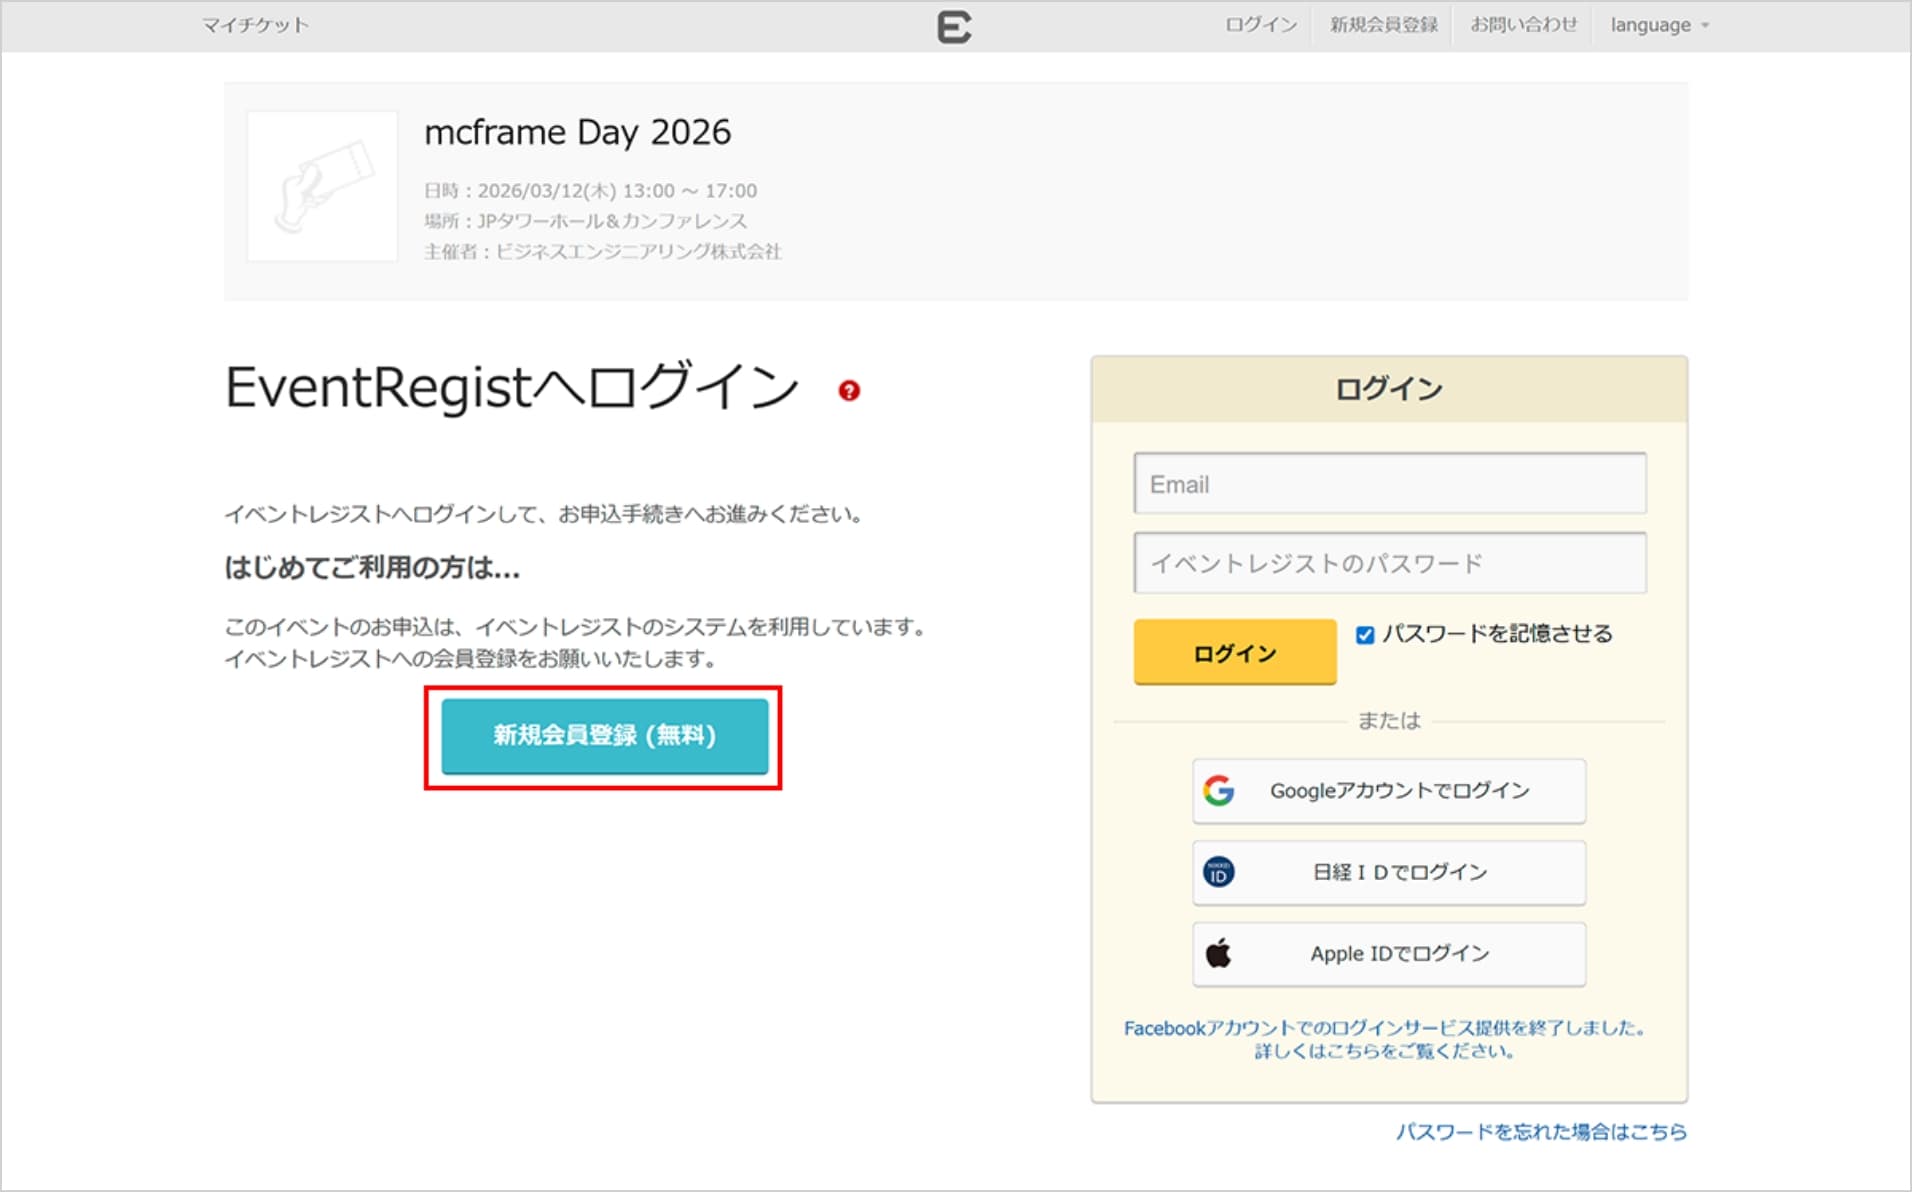Open パスワードを忘れた場合はこちら link

(1540, 1131)
